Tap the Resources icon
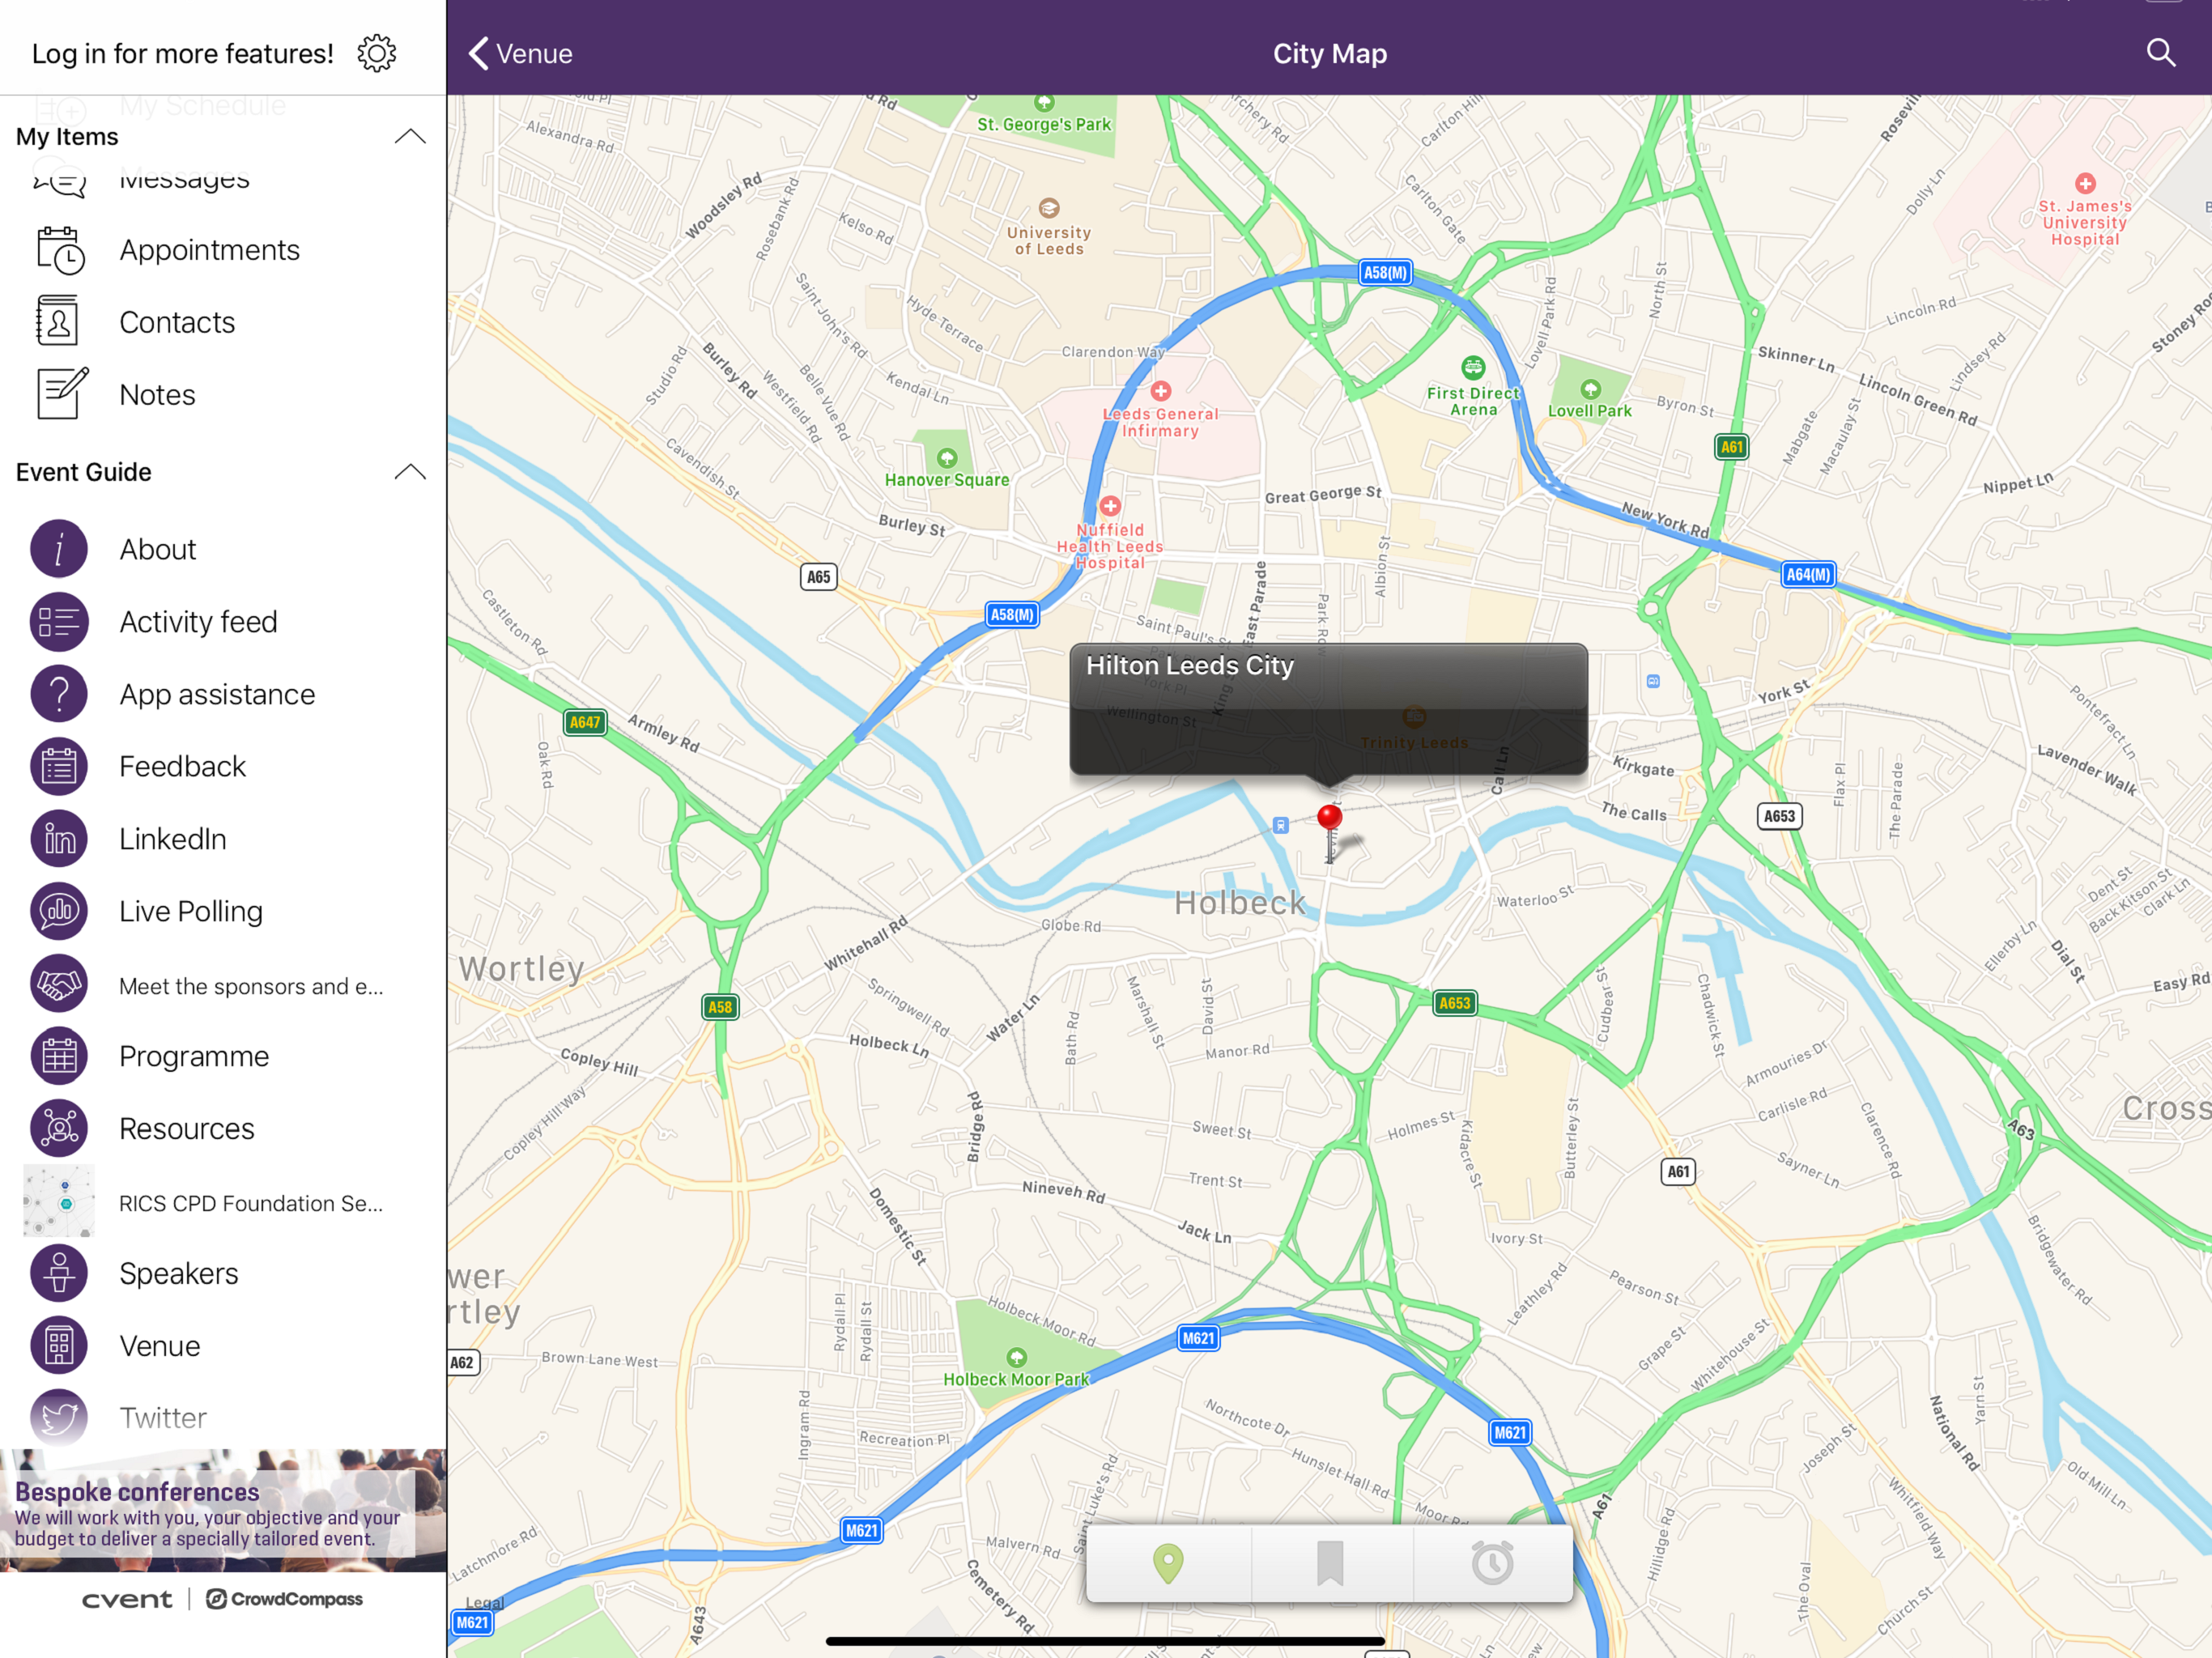The width and height of the screenshot is (2212, 1658). pyautogui.click(x=59, y=1129)
